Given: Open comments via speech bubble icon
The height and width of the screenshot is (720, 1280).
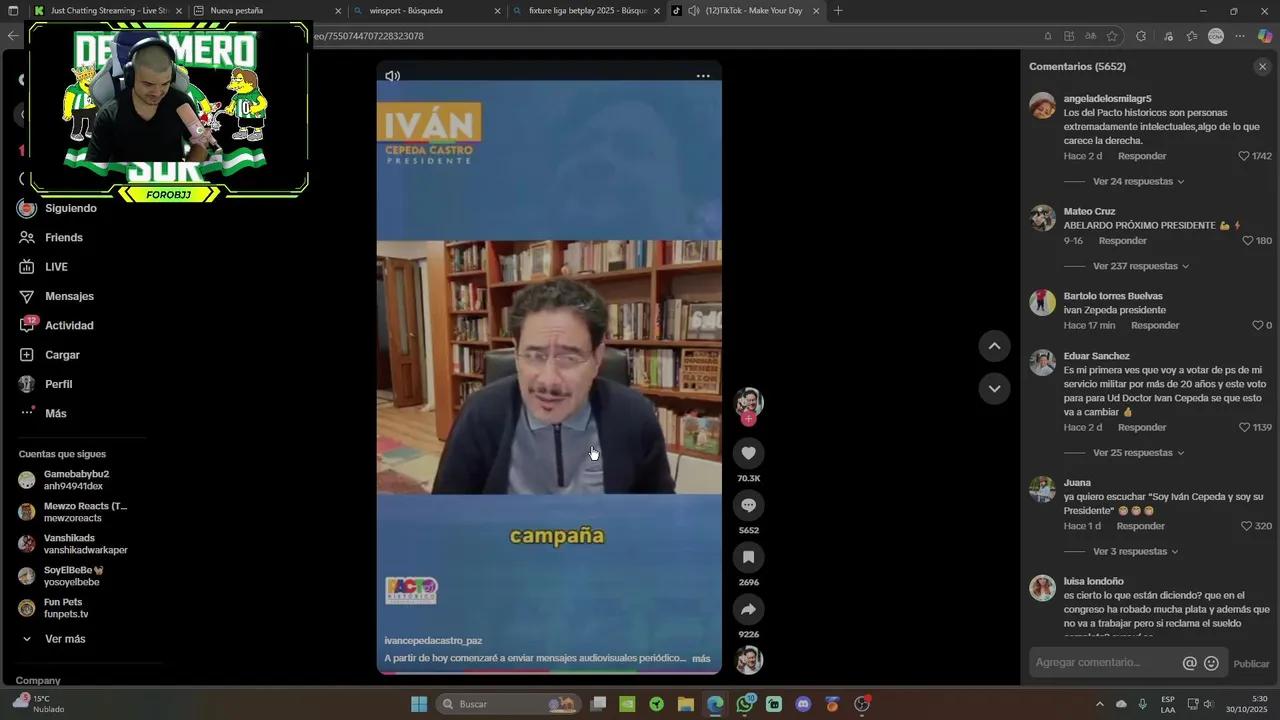Looking at the screenshot, I should click(748, 505).
